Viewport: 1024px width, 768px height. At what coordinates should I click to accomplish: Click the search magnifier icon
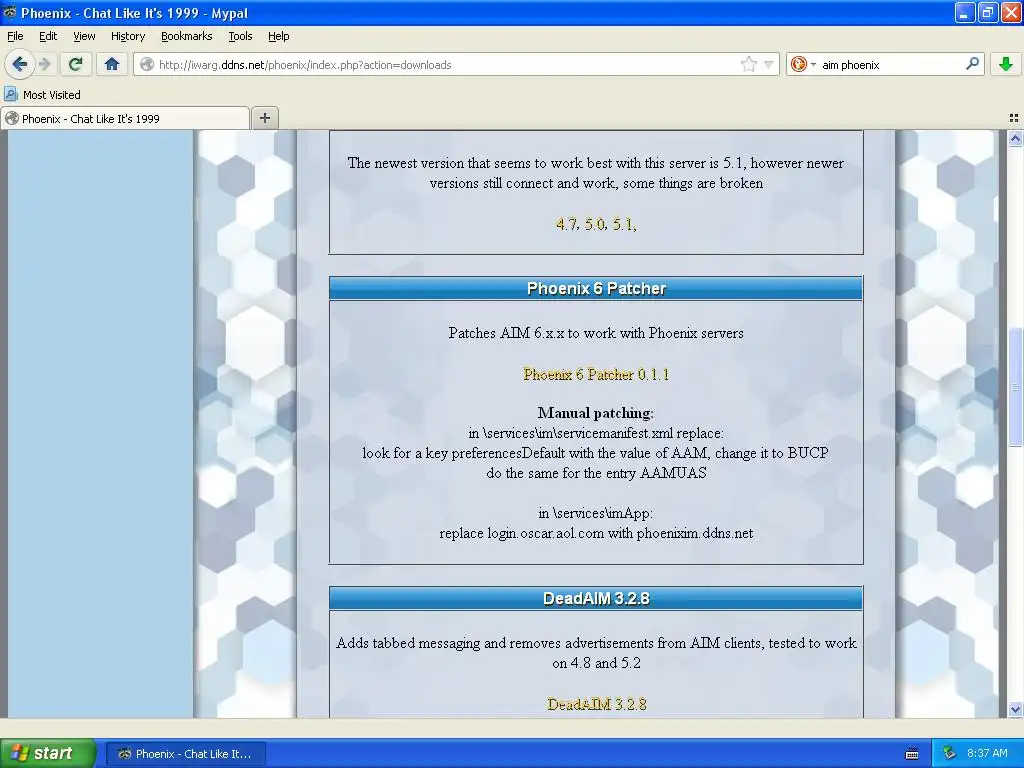[972, 64]
